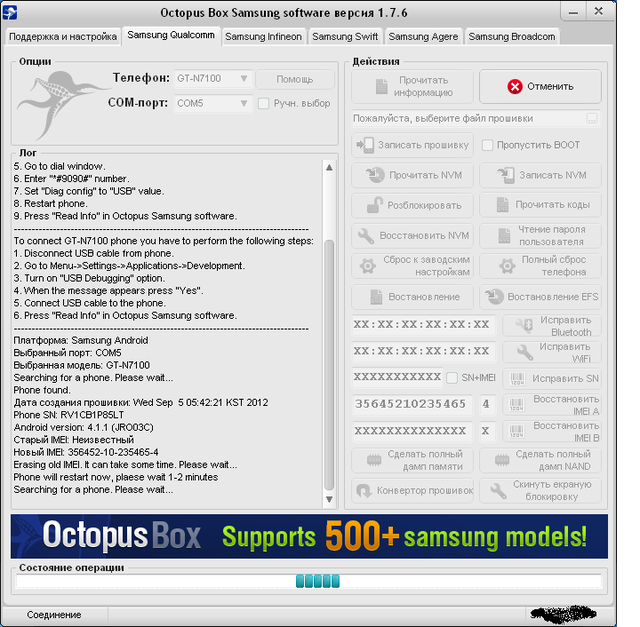Viewport: 640px width, 627px height.
Task: Click the operation status progress bar
Action: pyautogui.click(x=309, y=581)
